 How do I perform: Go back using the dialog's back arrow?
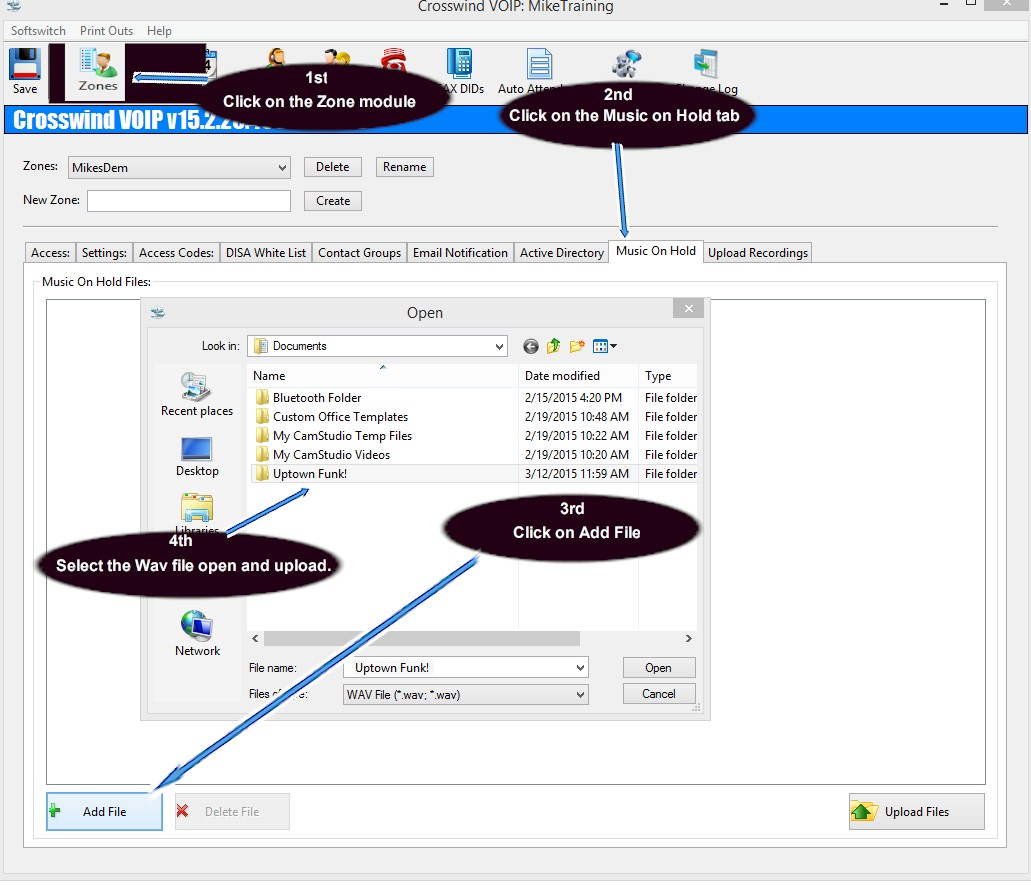click(530, 347)
